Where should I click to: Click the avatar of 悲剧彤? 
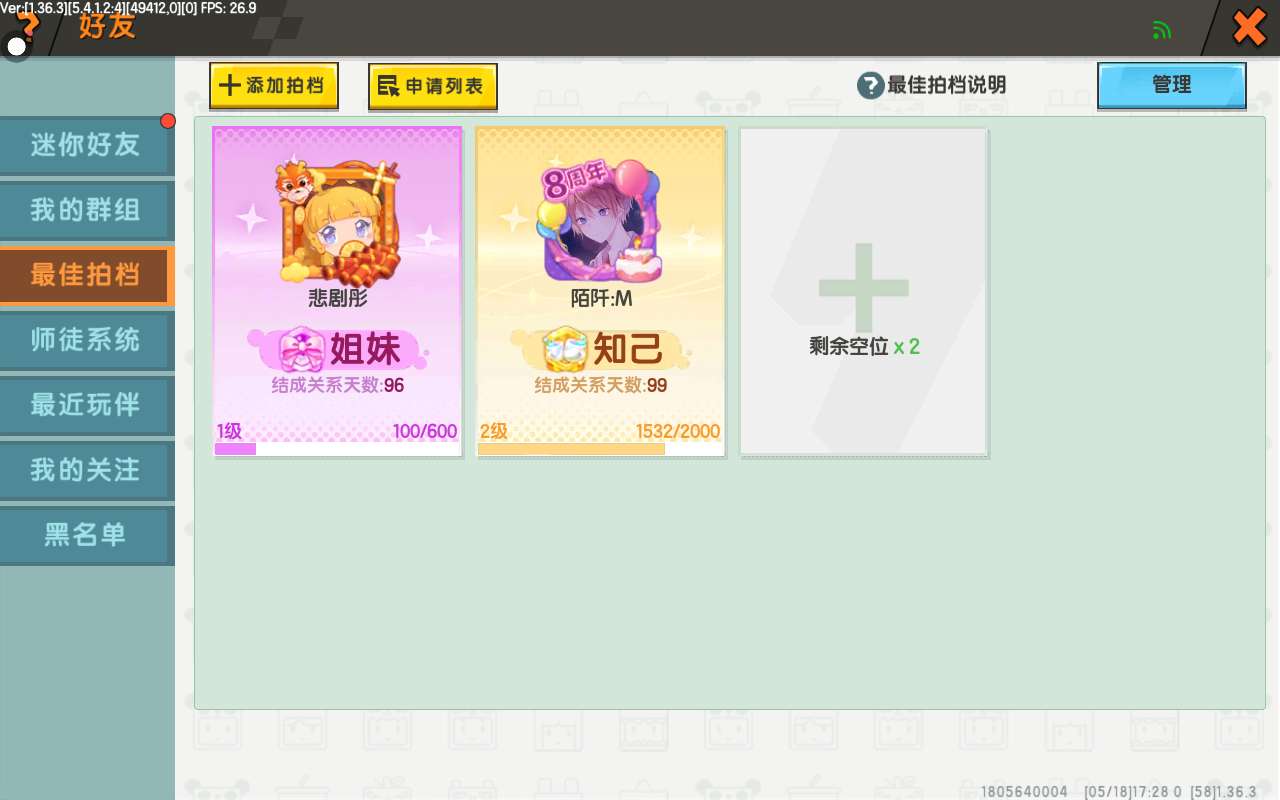coord(337,224)
